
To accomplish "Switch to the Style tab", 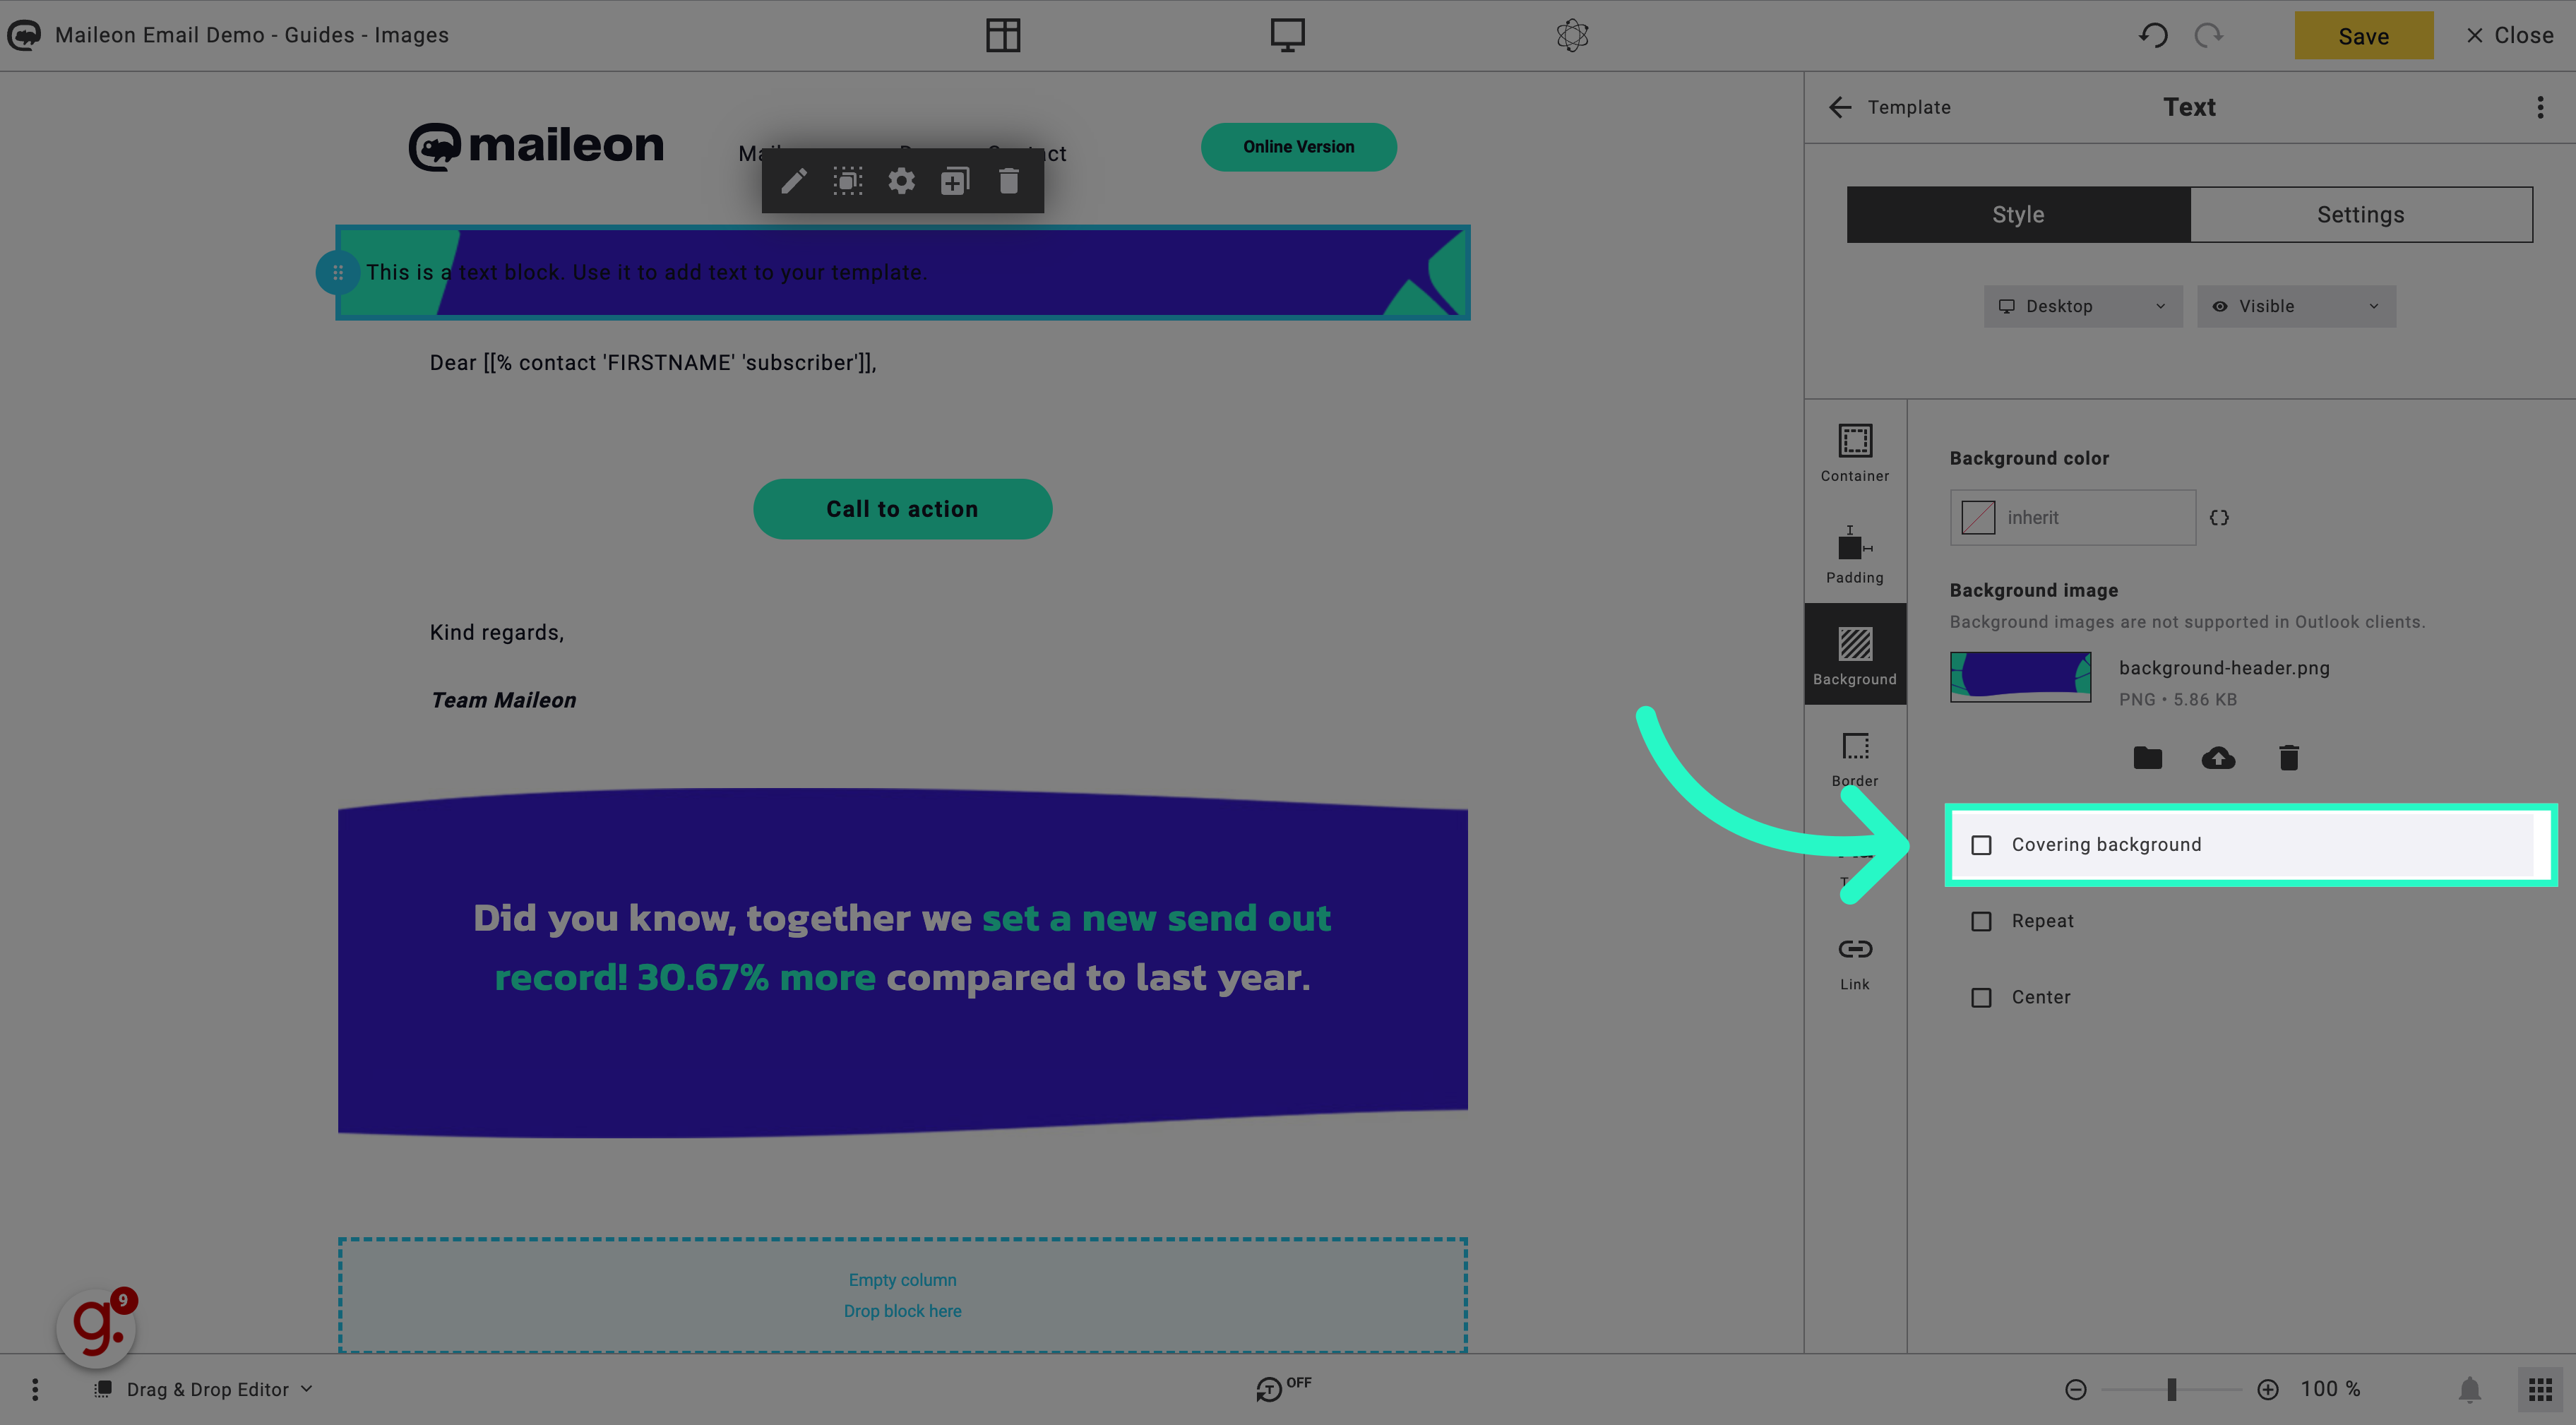I will coord(2018,214).
